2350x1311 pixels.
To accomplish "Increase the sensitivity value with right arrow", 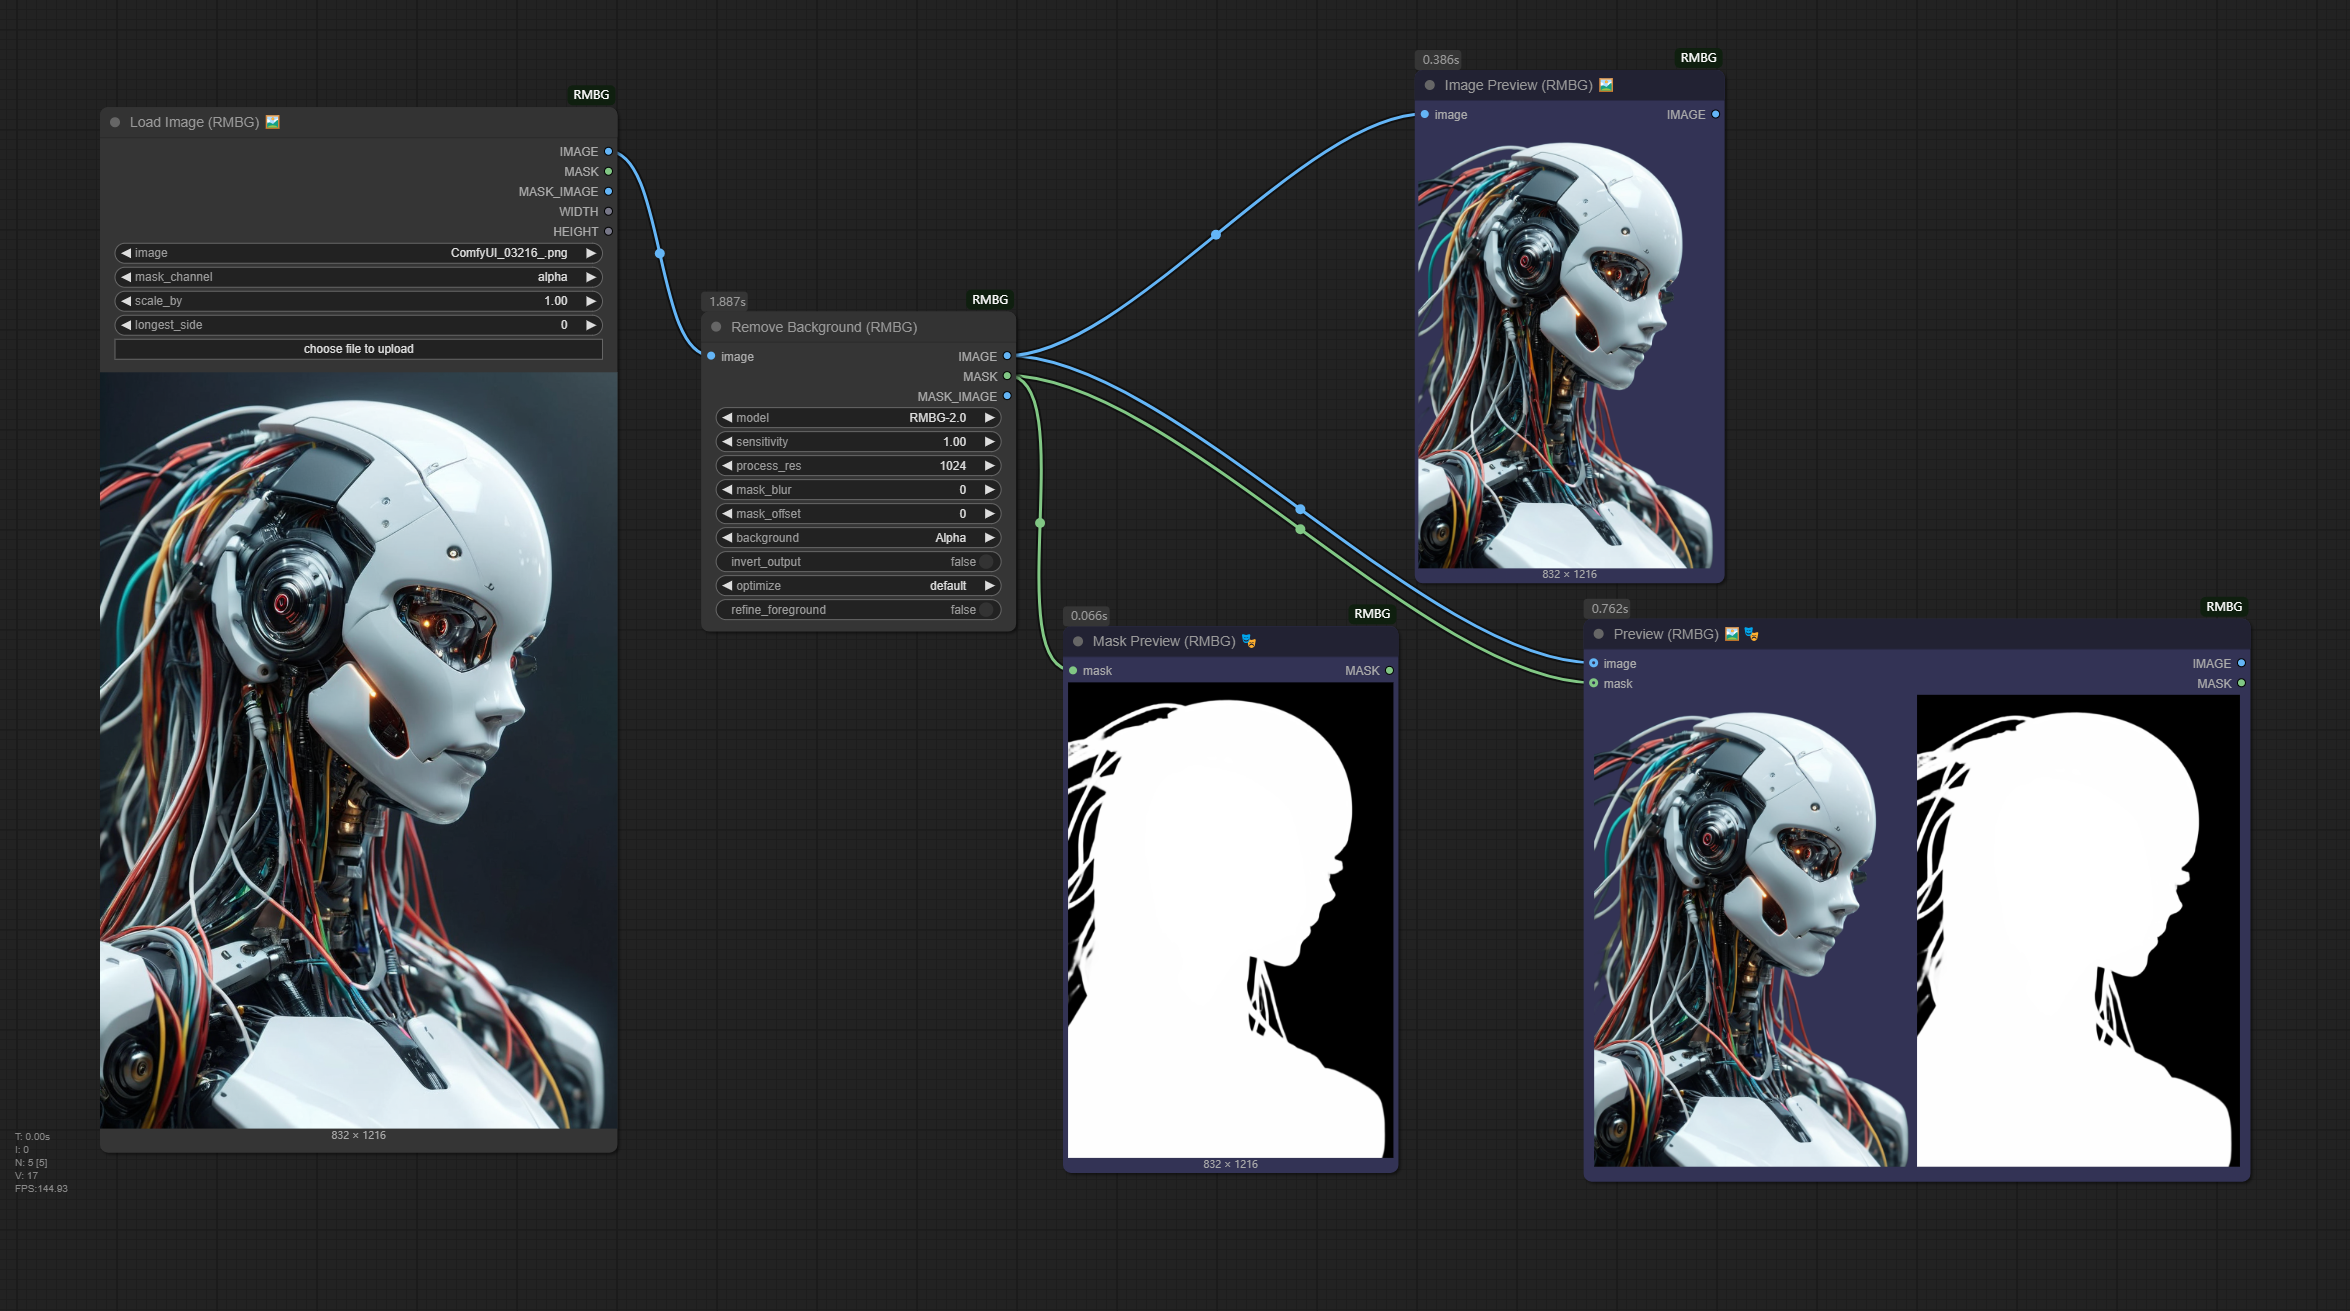I will (x=989, y=442).
